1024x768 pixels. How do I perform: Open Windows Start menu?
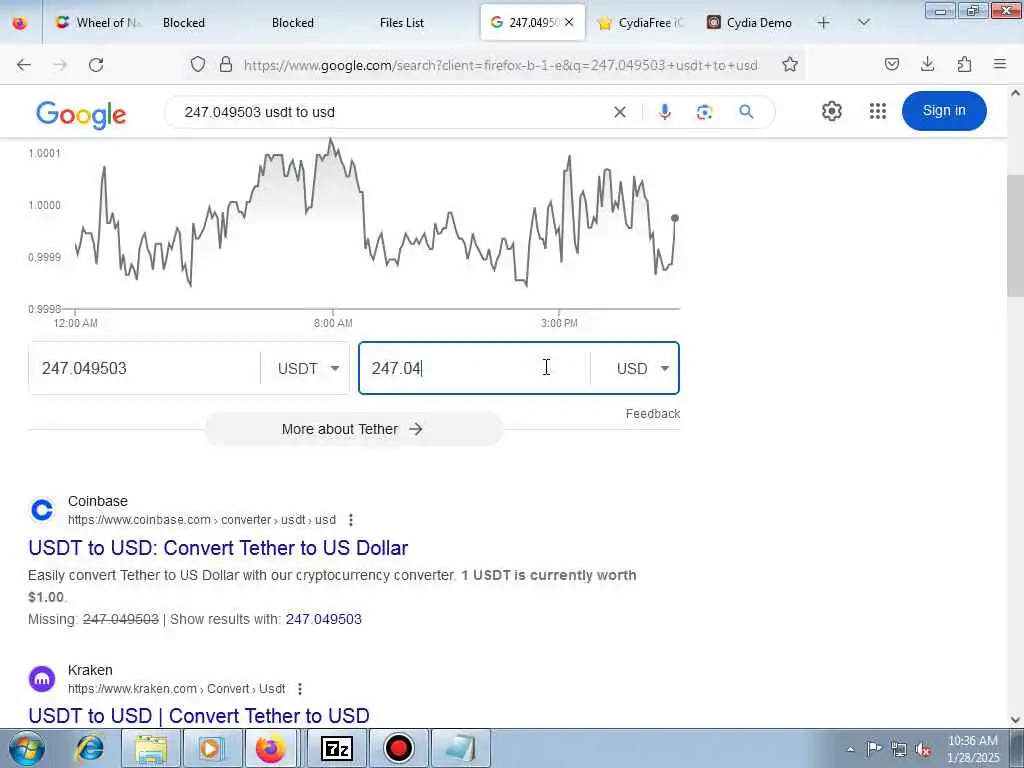pyautogui.click(x=27, y=748)
